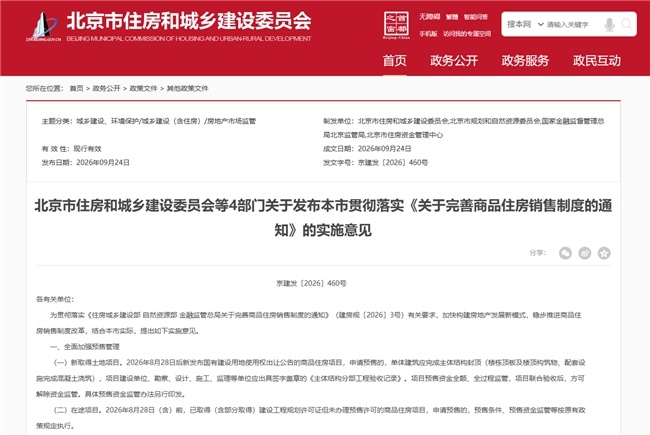
Task: Open the 政民互动 navigation tab
Action: [597, 61]
